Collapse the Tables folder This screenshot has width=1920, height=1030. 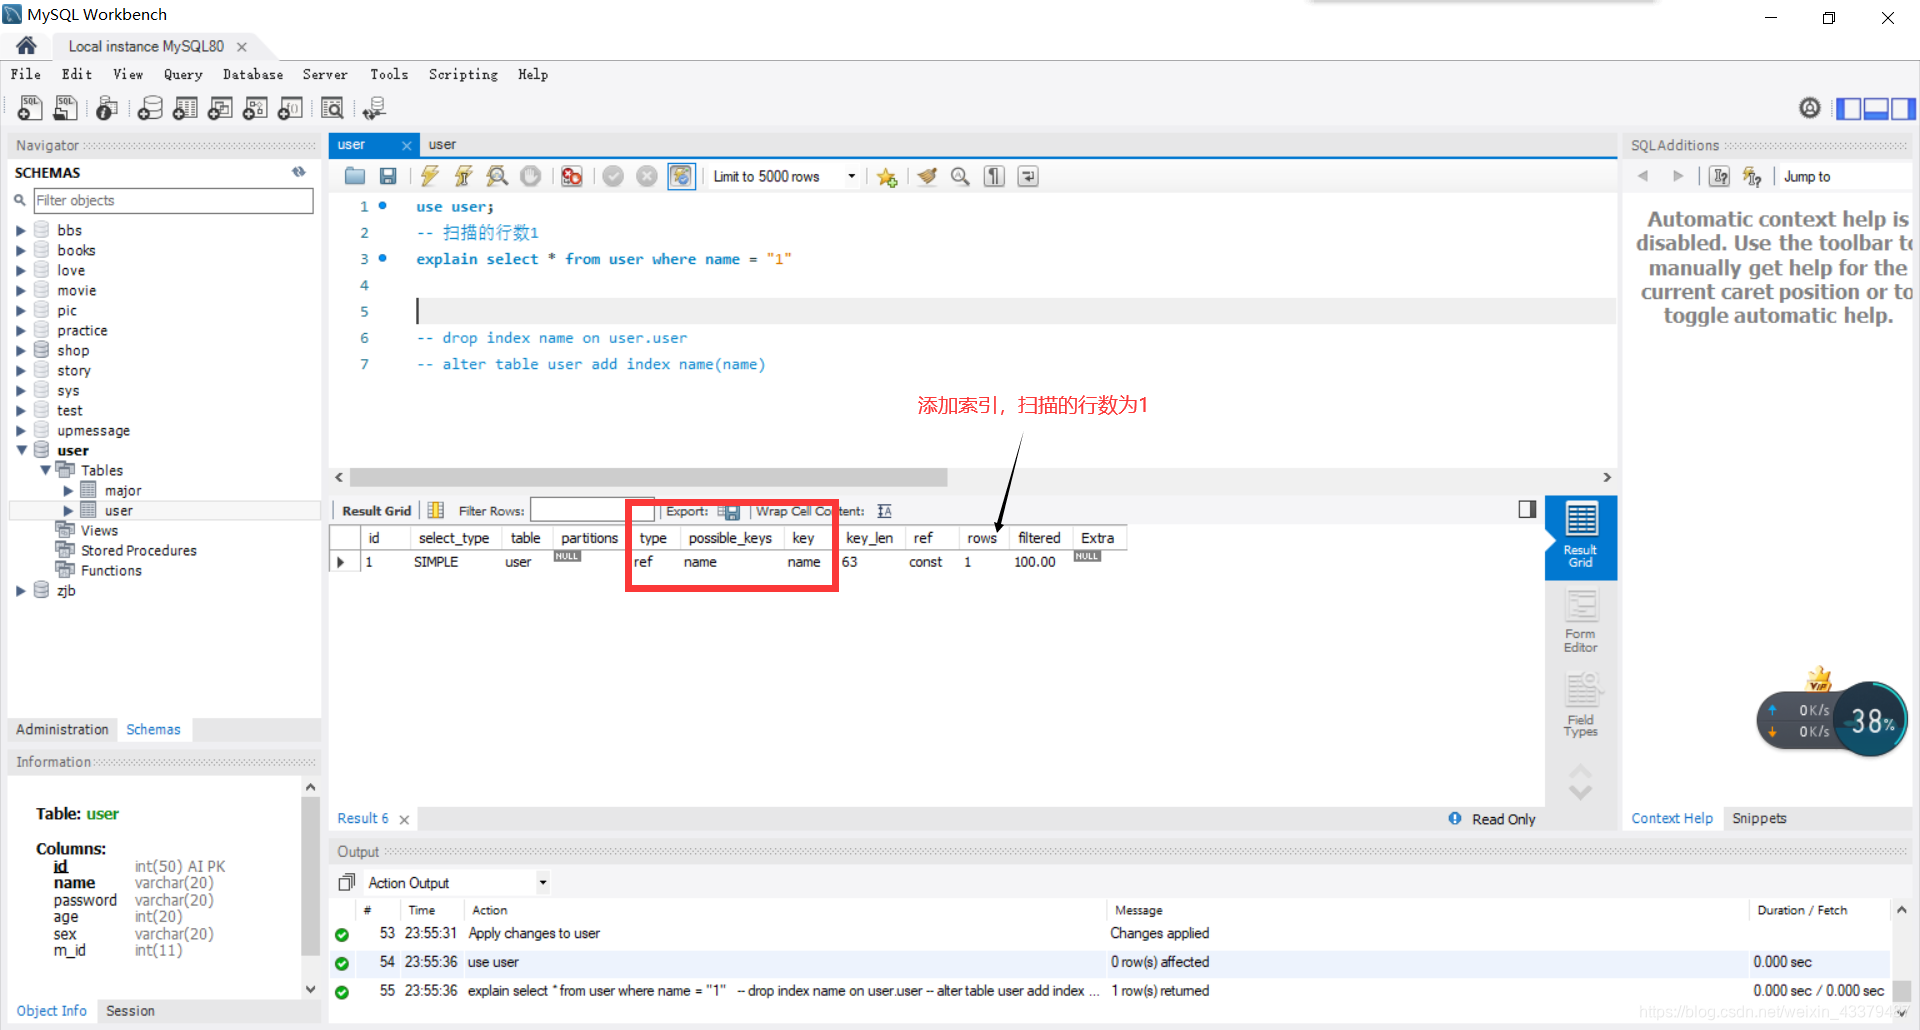pyautogui.click(x=45, y=471)
